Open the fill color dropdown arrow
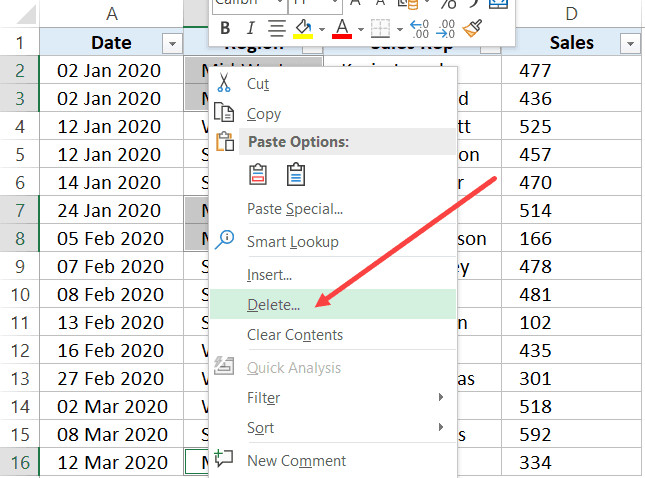Viewport: 645px width, 478px height. tap(322, 28)
